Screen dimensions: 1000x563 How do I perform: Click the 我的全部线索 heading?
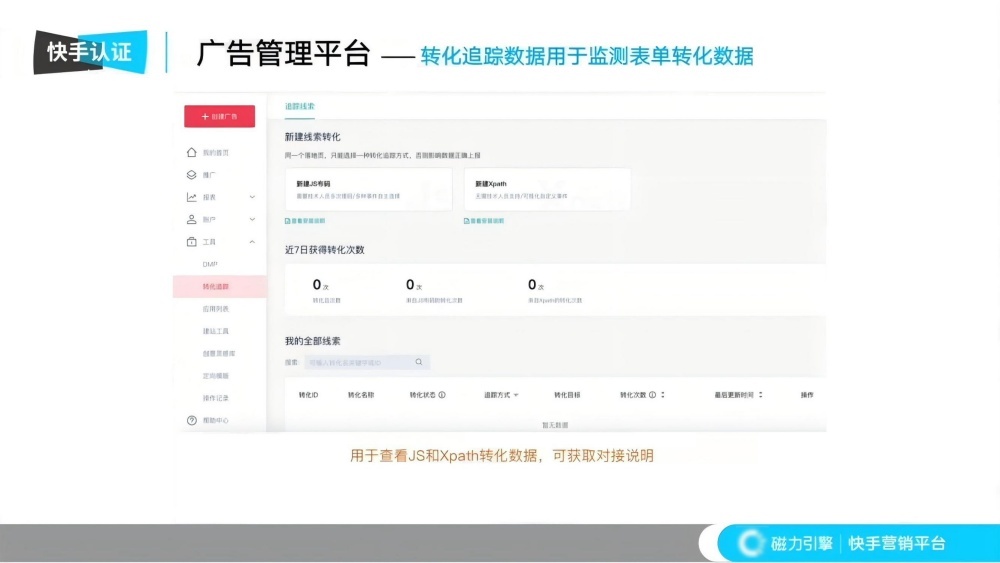pyautogui.click(x=312, y=341)
